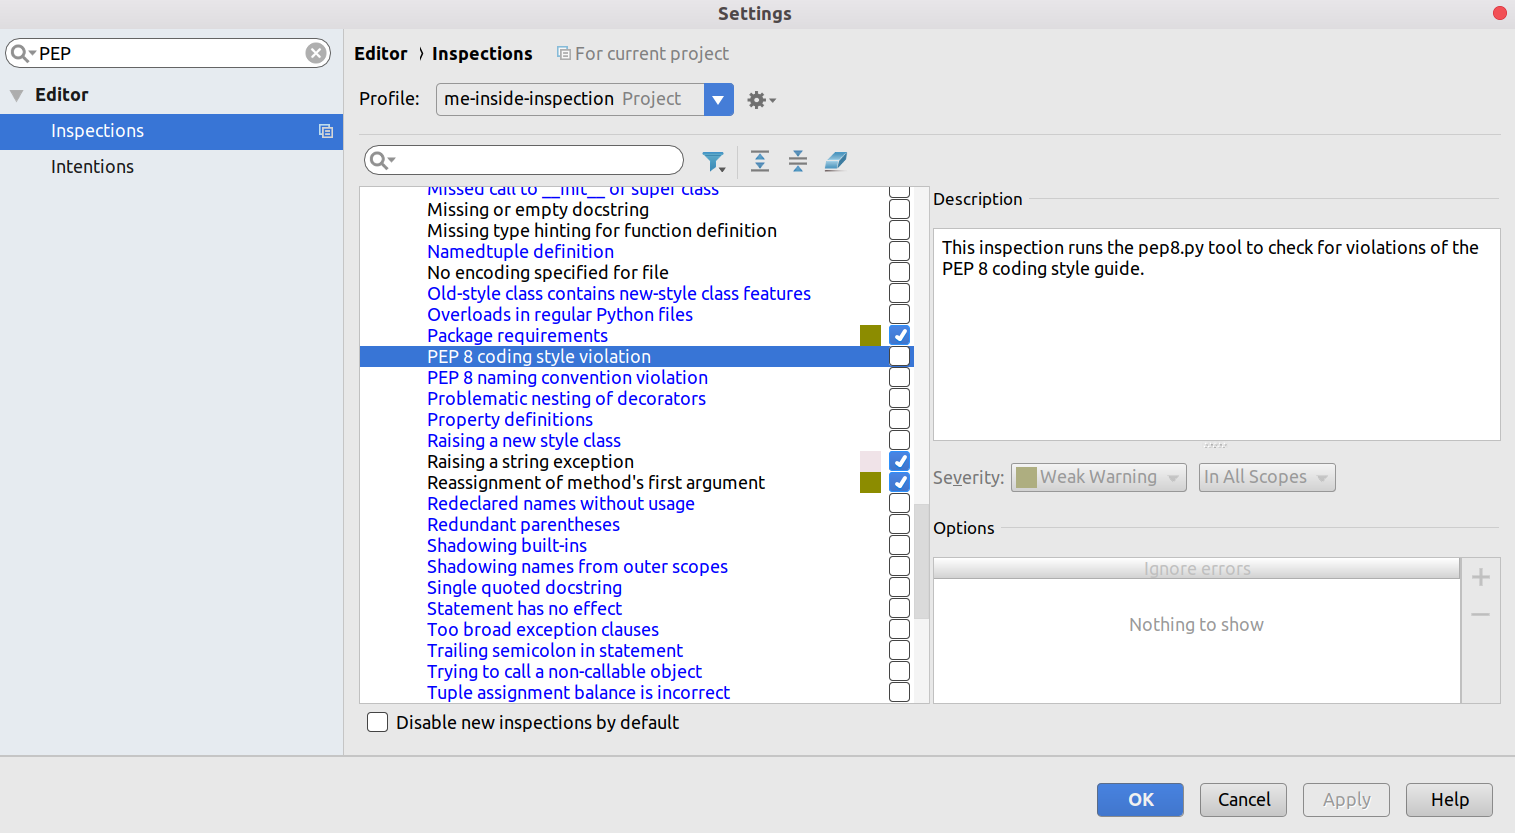The width and height of the screenshot is (1515, 833).
Task: Open the profile gear settings menu
Action: pyautogui.click(x=761, y=99)
